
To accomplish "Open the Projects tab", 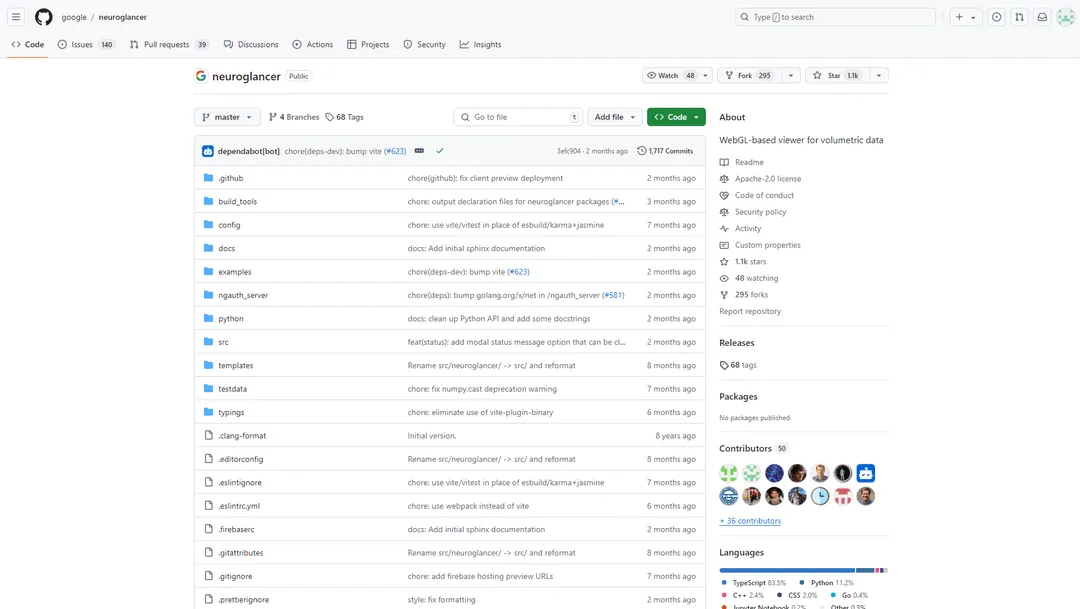I will click(x=368, y=45).
